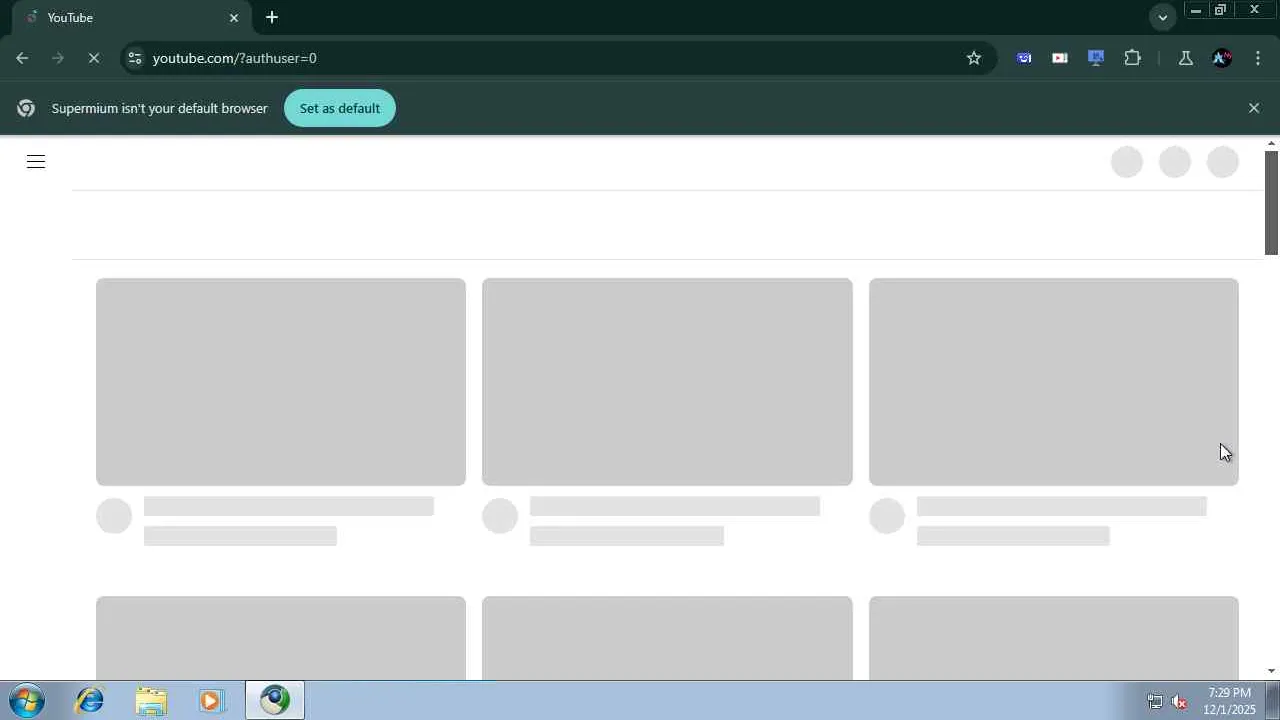This screenshot has width=1280, height=720.
Task: Open the Extensions puzzle-piece menu
Action: tap(1132, 58)
